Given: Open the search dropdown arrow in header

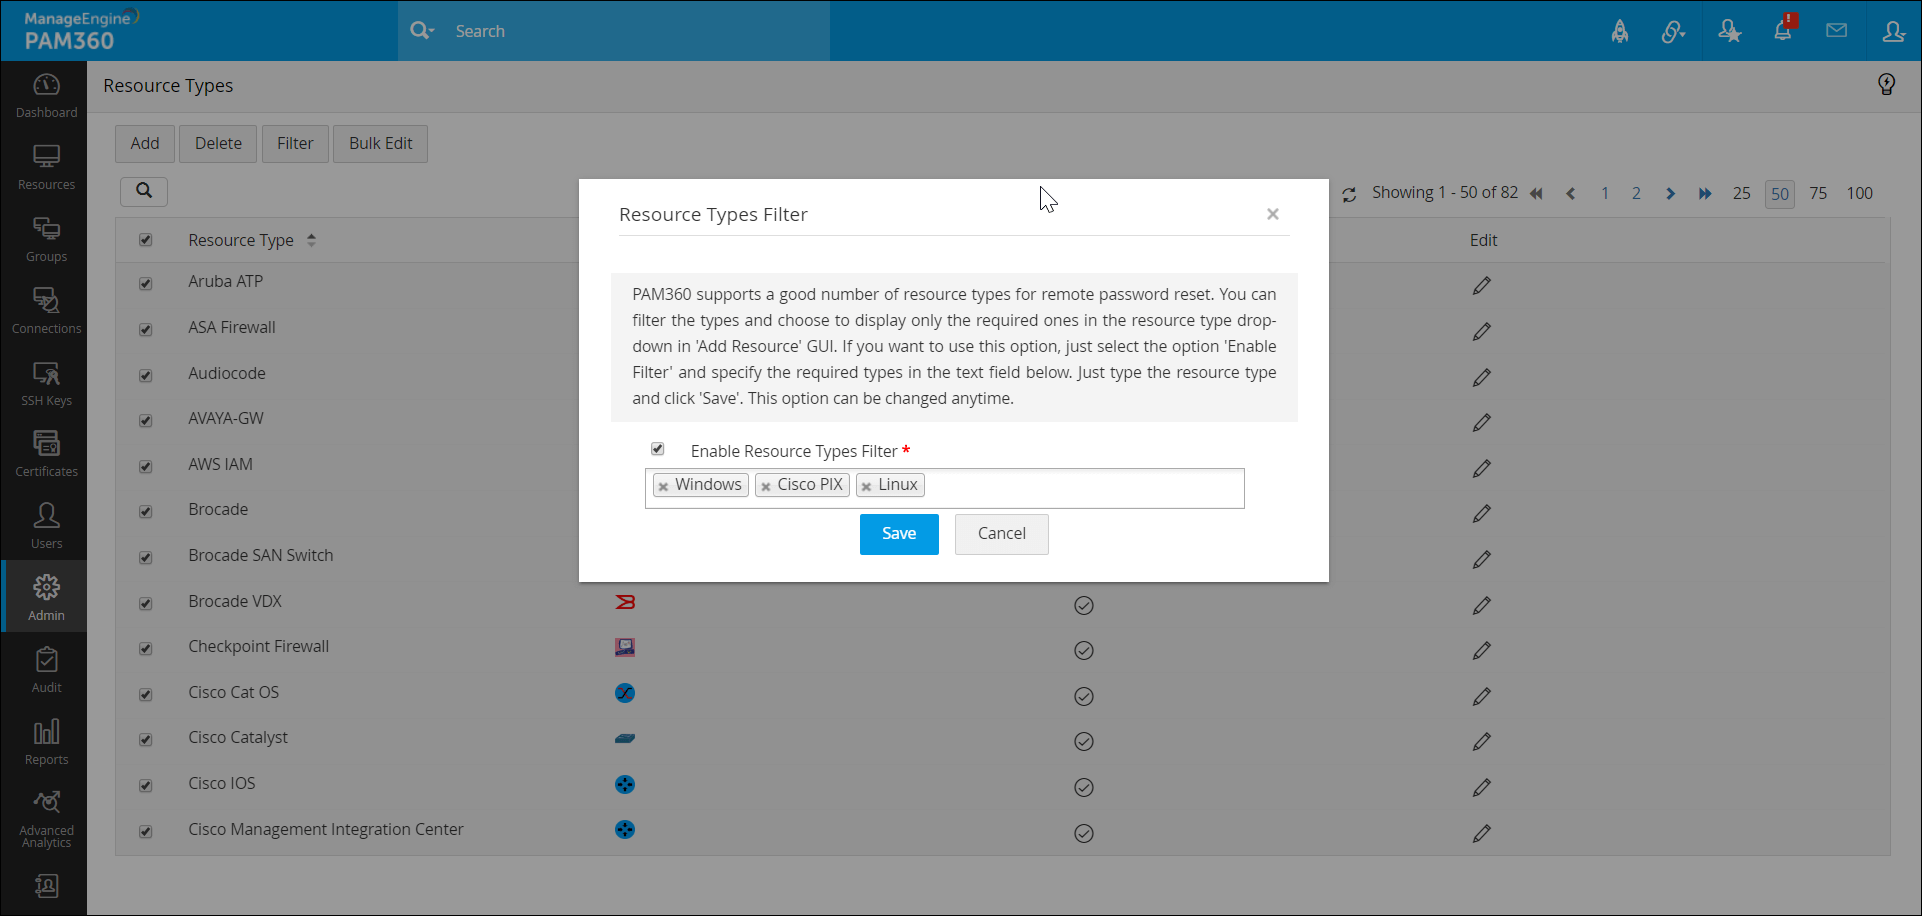Looking at the screenshot, I should (431, 32).
